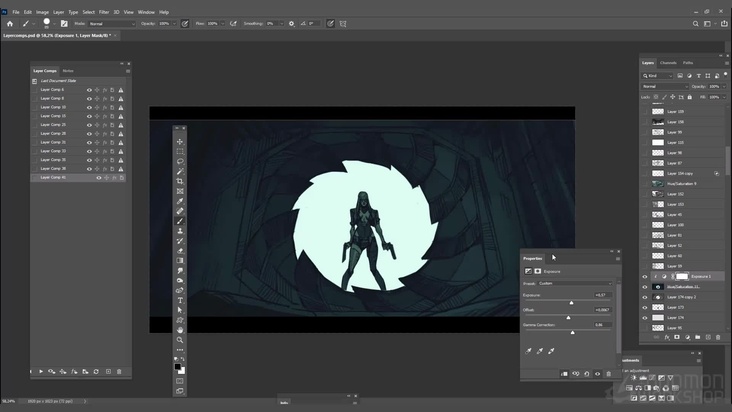Click the Share icon at top right

coord(724,23)
